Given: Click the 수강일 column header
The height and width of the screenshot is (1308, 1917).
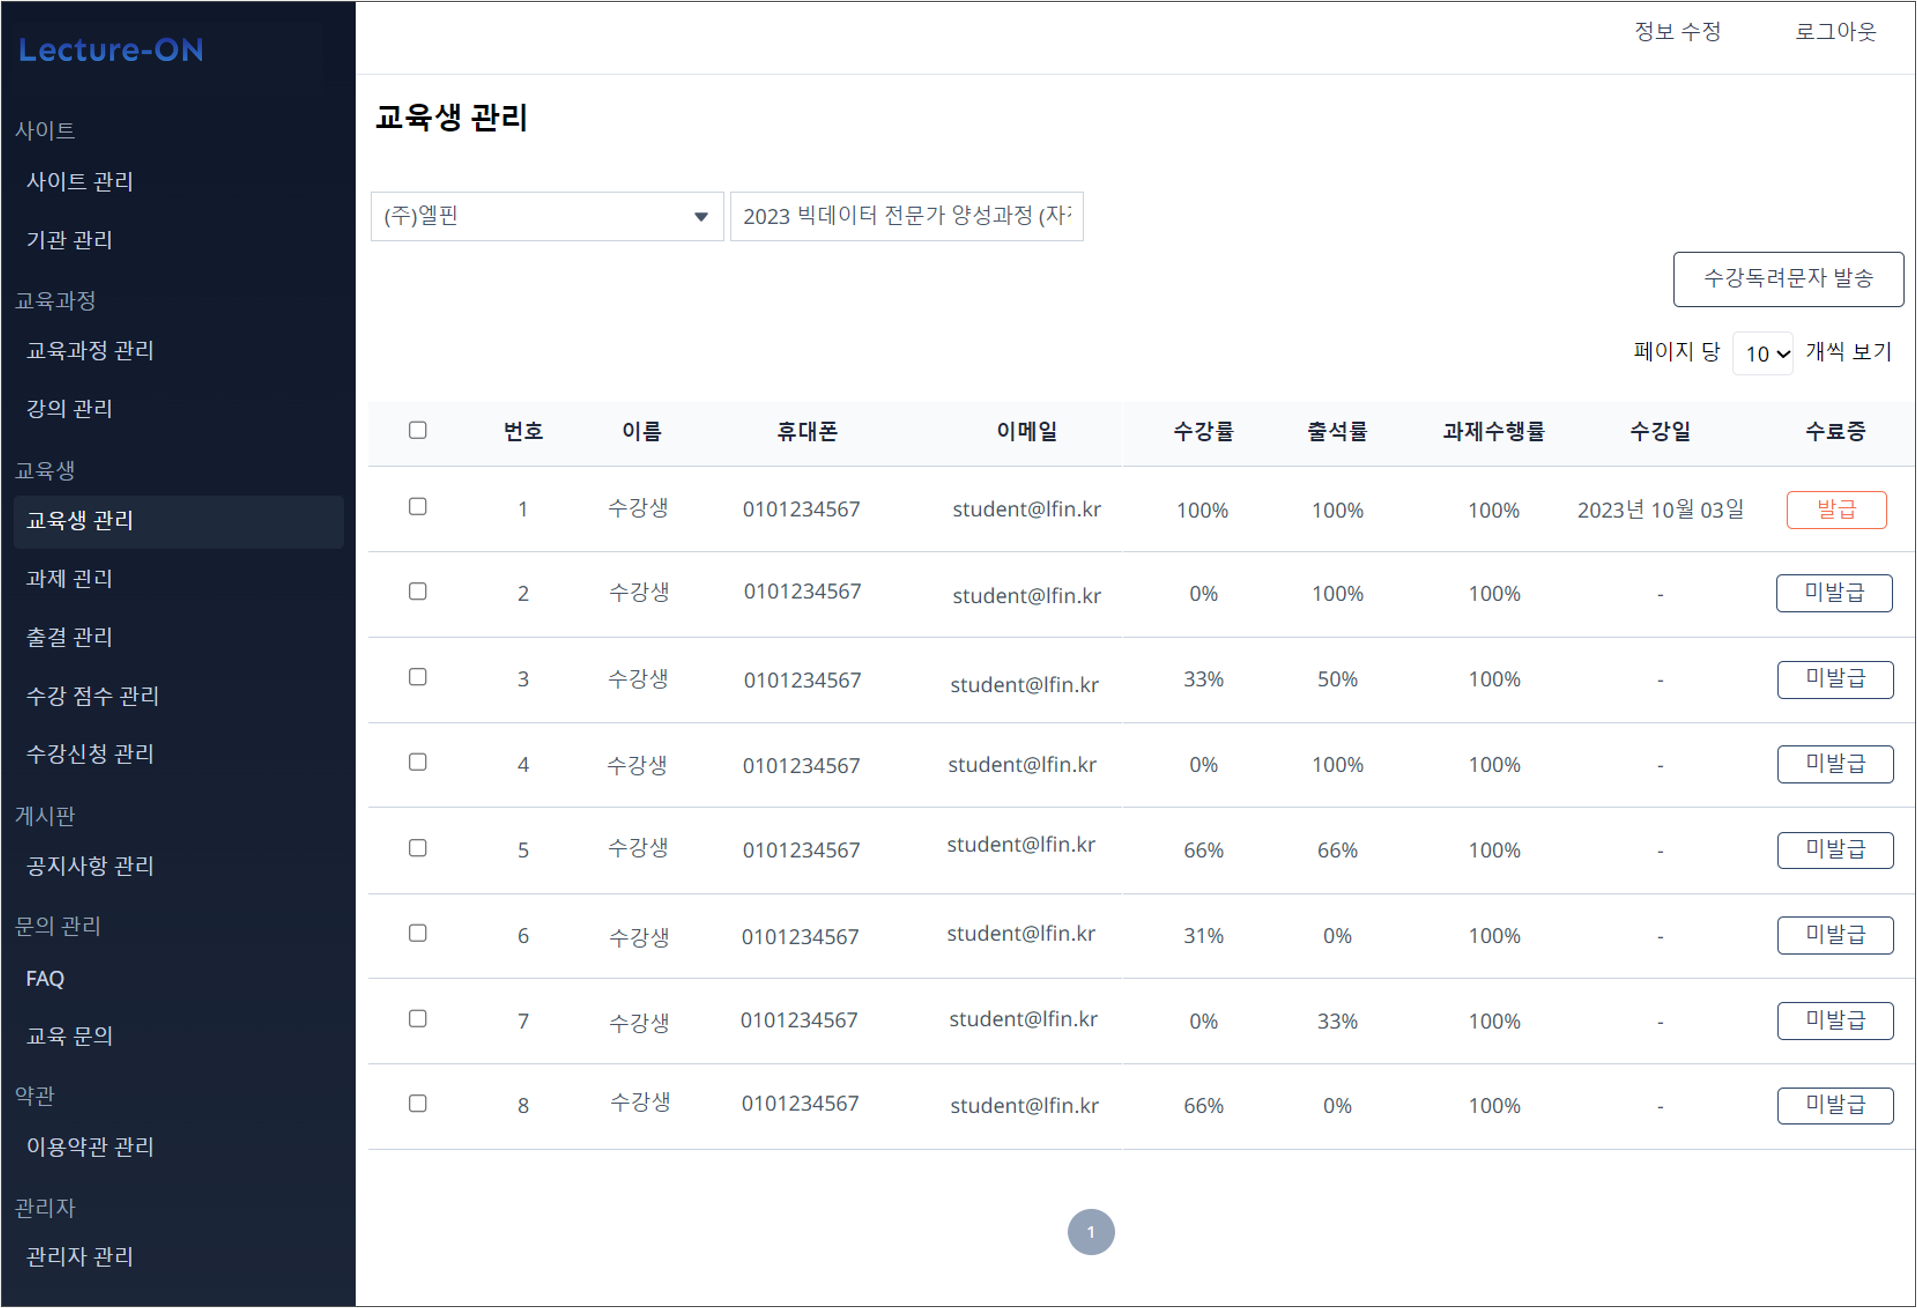Looking at the screenshot, I should pyautogui.click(x=1660, y=431).
